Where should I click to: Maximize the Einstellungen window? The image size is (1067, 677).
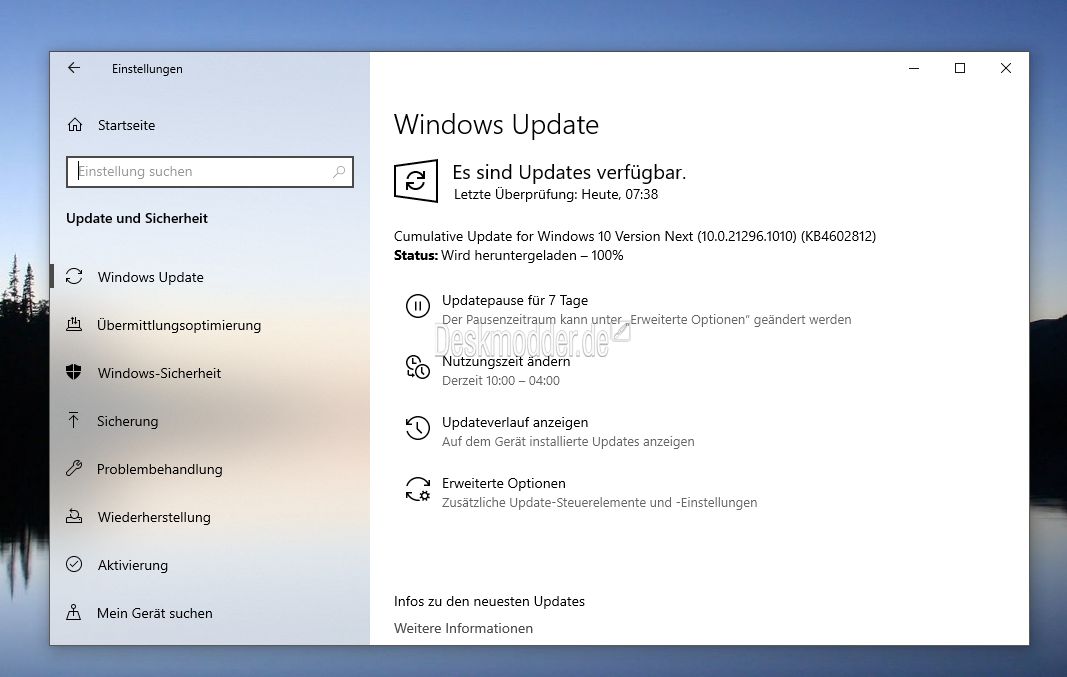coord(960,68)
